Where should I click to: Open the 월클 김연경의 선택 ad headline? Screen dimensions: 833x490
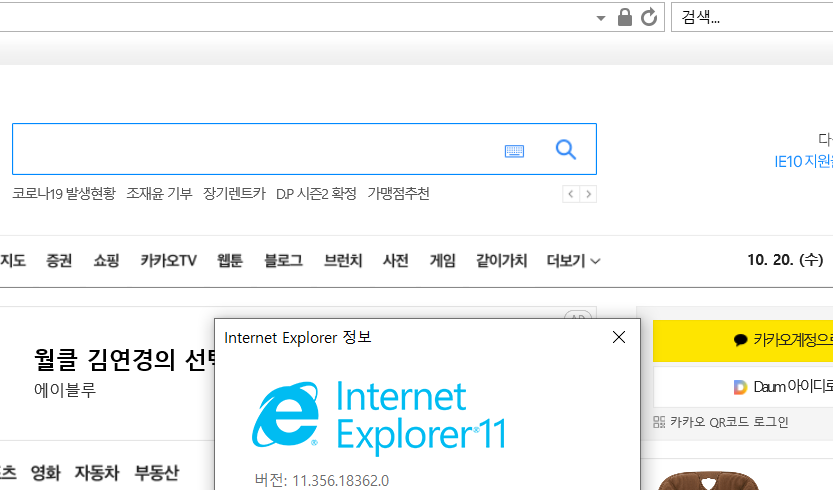pyautogui.click(x=125, y=360)
